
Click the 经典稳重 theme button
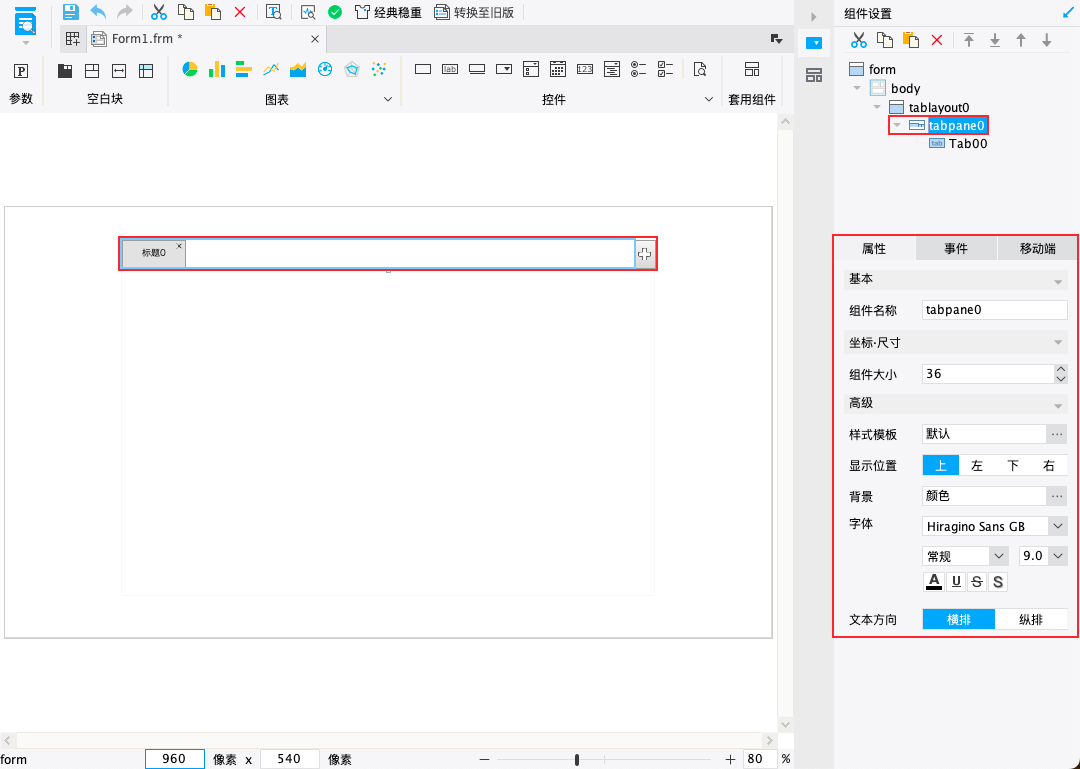point(388,12)
